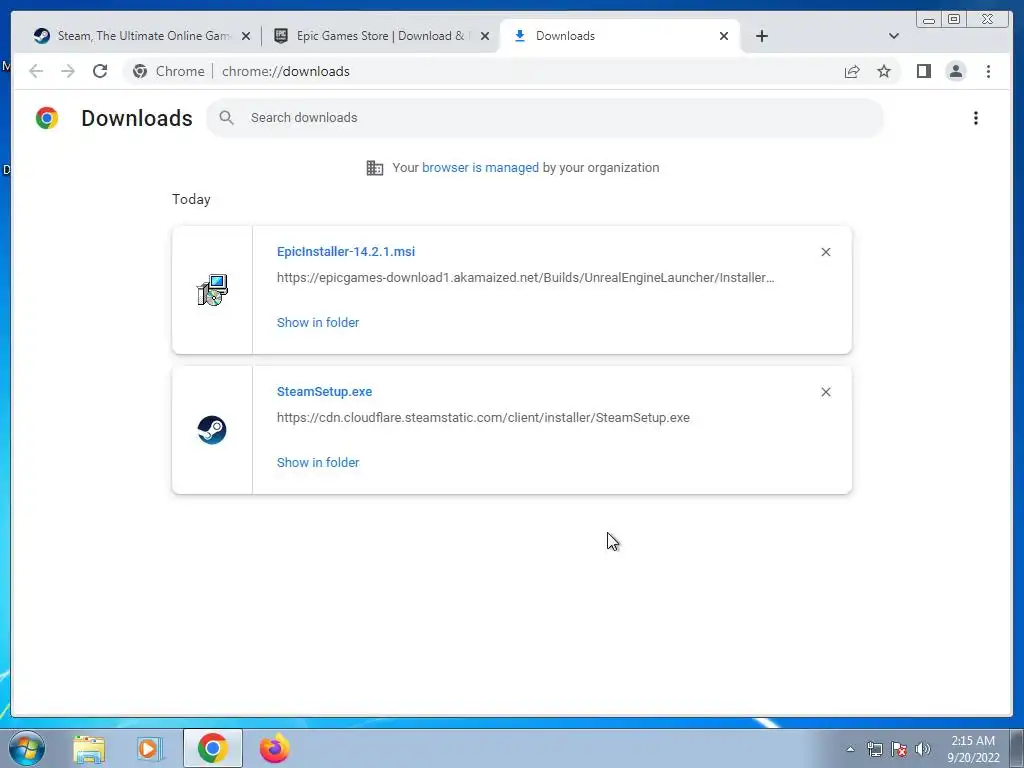Expand the tab search chevron
The width and height of the screenshot is (1024, 768).
click(894, 36)
